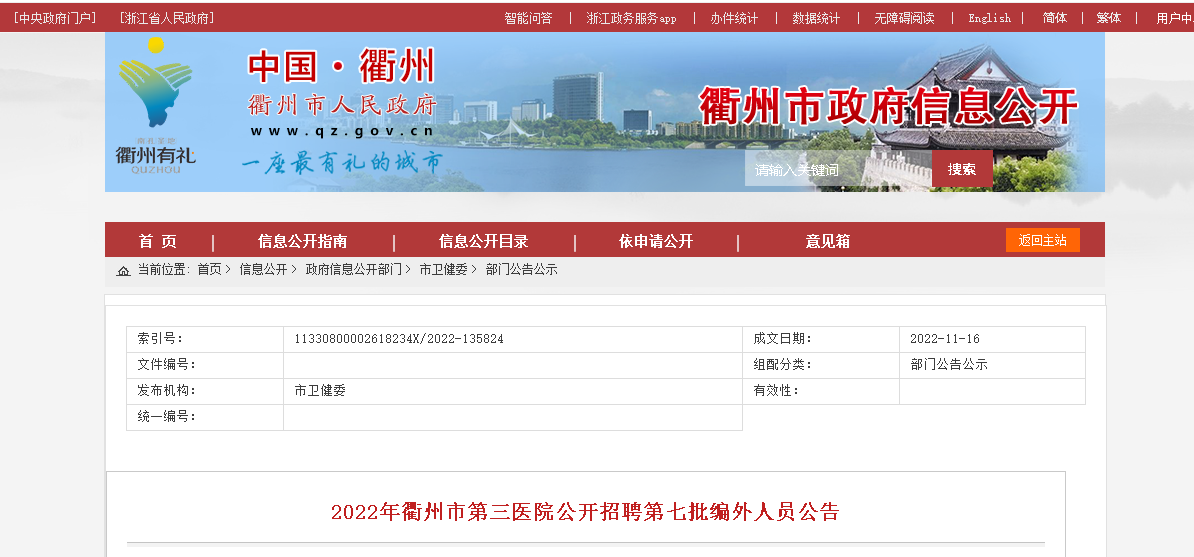
Task: Click index number 11330800002618234X/2022-135824
Action: [x=399, y=339]
